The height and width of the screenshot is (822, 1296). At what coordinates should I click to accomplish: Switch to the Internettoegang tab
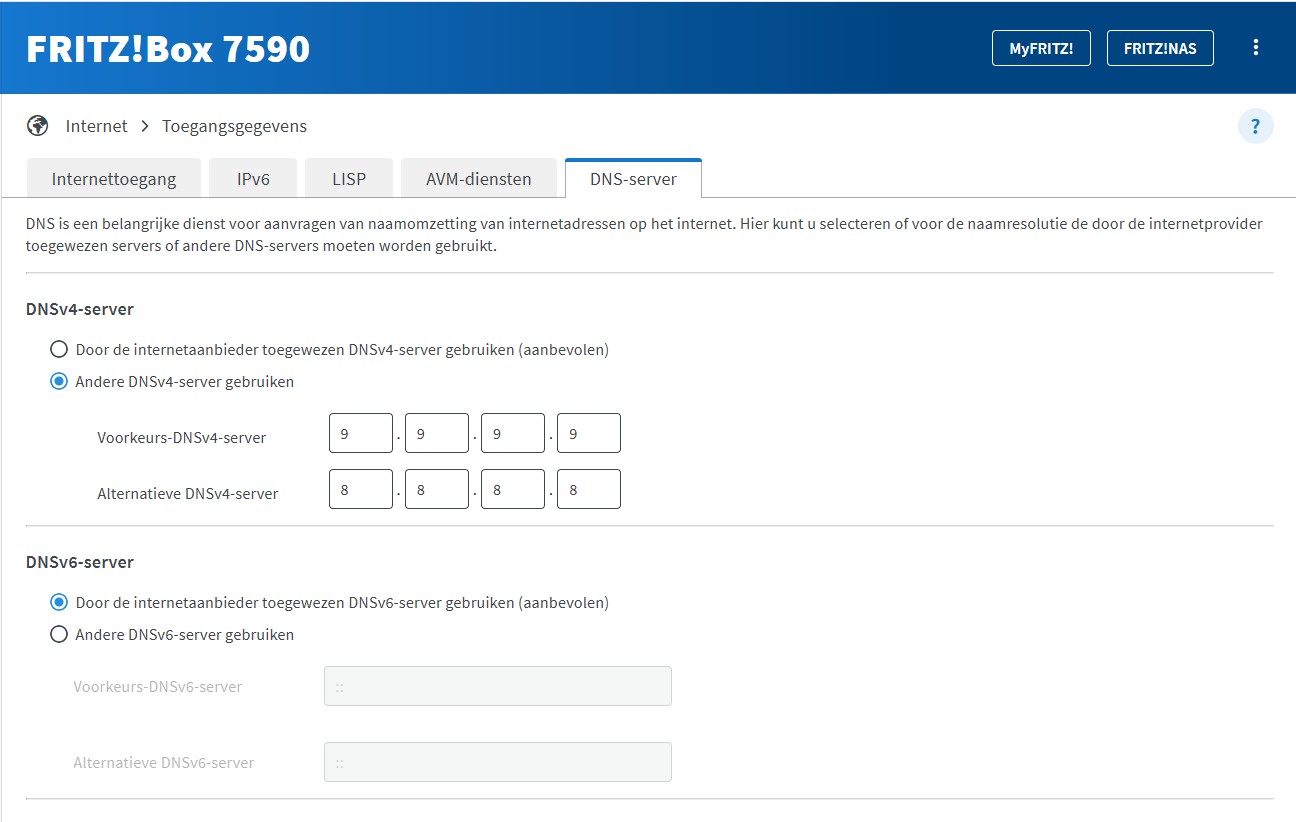[x=114, y=180]
